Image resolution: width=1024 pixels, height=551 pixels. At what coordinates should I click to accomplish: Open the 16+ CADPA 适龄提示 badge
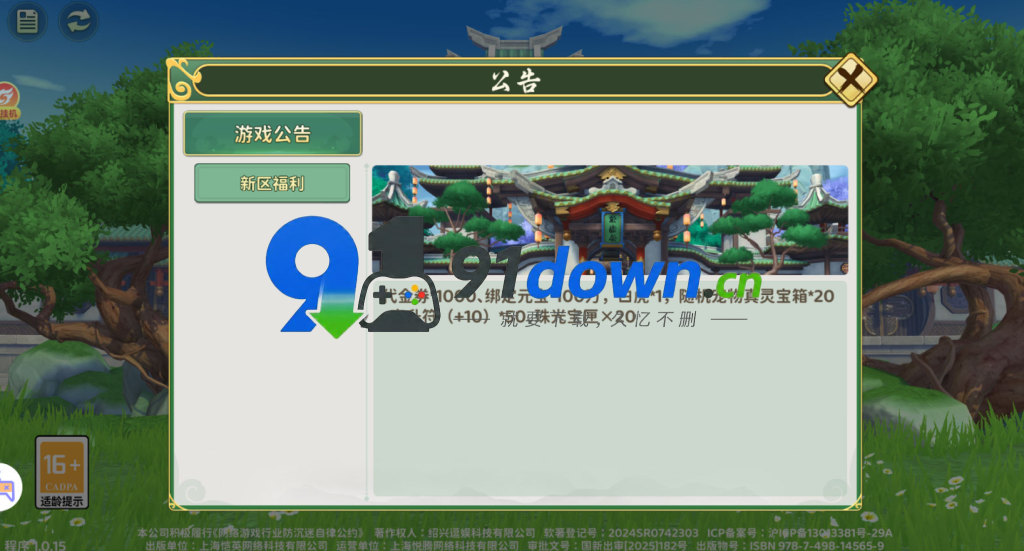click(x=61, y=473)
